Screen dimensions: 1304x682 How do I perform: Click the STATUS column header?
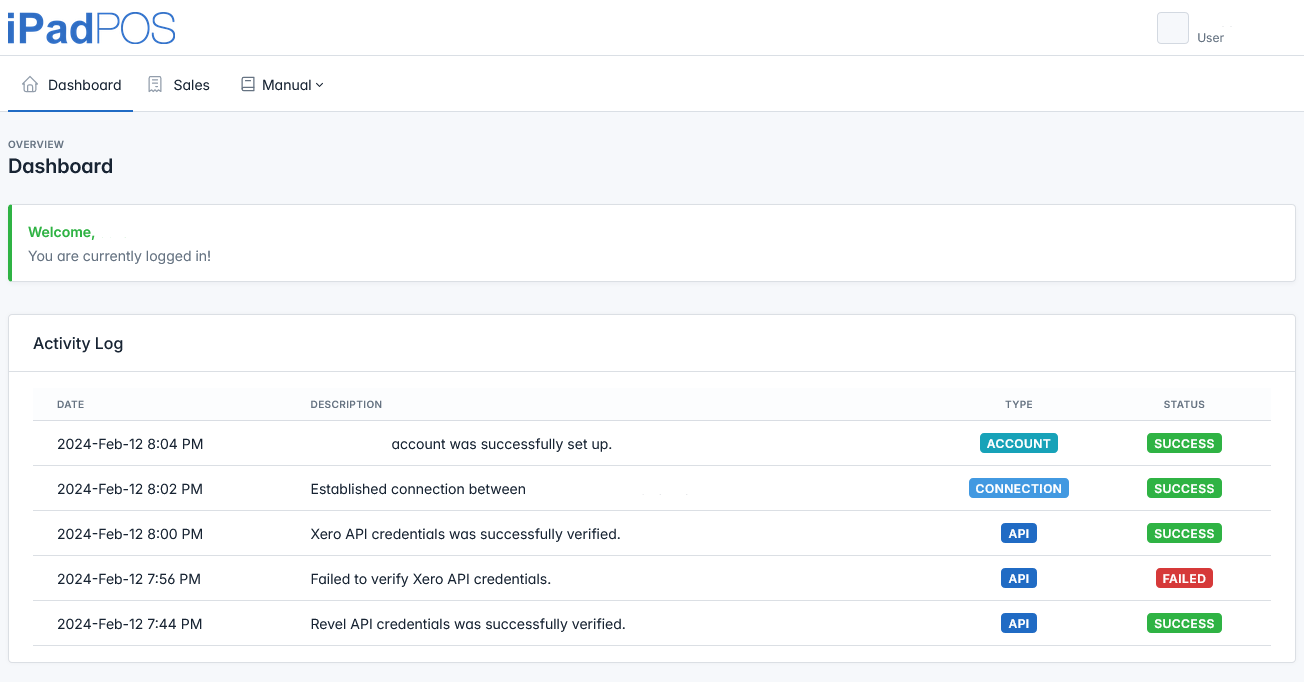click(x=1184, y=405)
